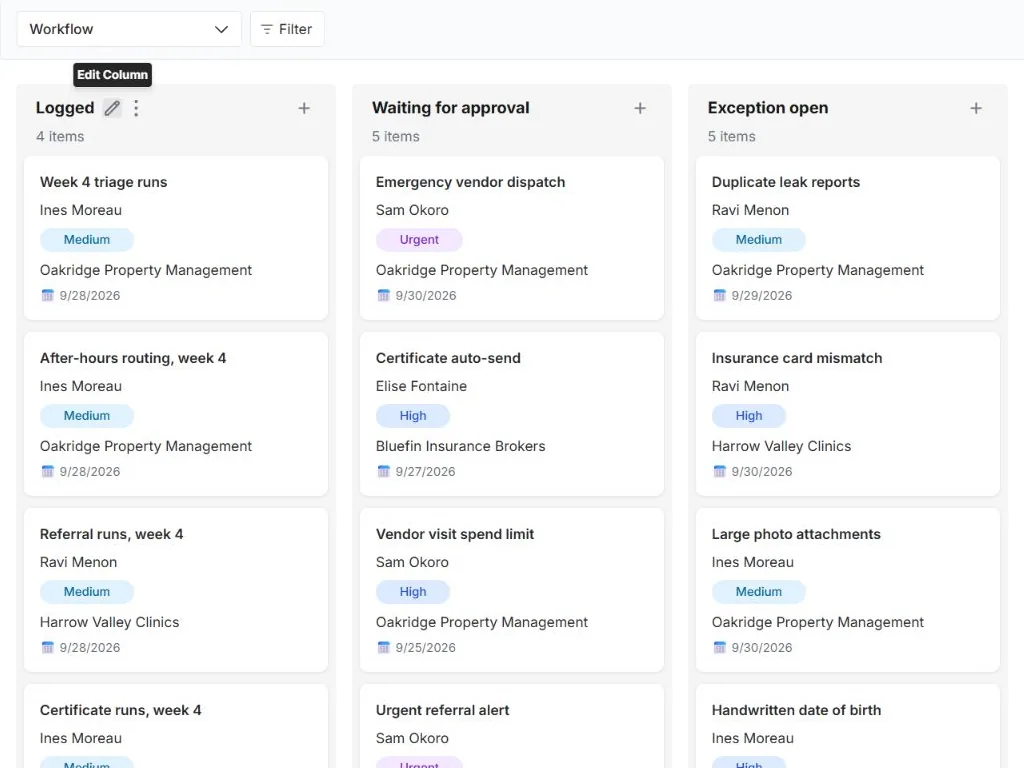This screenshot has width=1024, height=768.
Task: Click calendar icon on Vendor visit spend limit card
Action: [383, 647]
